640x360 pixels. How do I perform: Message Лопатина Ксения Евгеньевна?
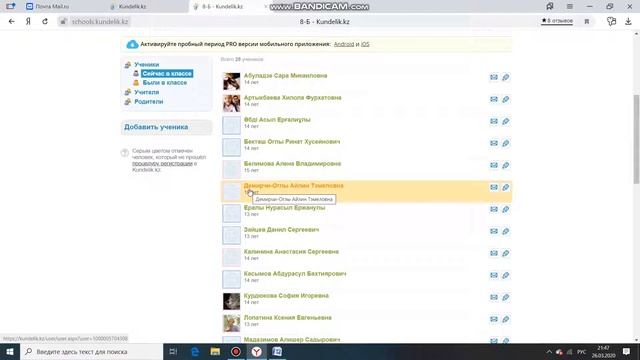coord(493,320)
